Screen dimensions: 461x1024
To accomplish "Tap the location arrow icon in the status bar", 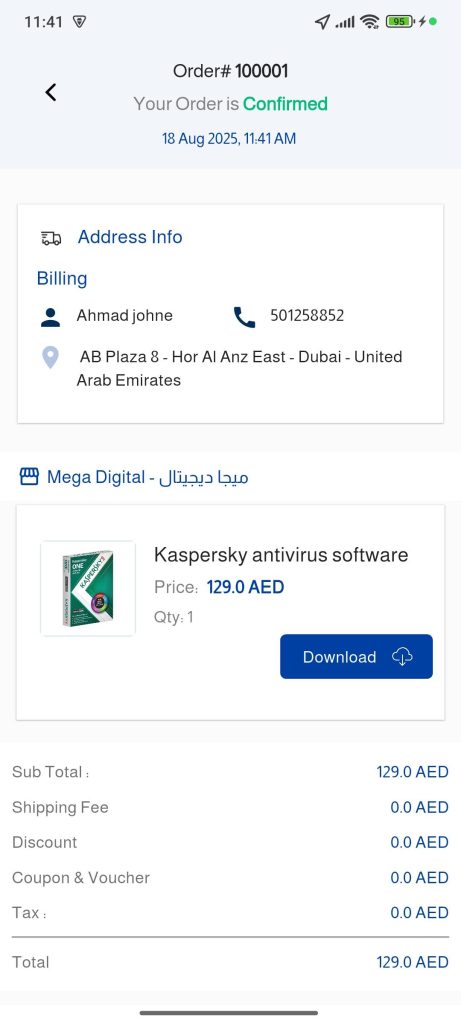I will [x=321, y=22].
